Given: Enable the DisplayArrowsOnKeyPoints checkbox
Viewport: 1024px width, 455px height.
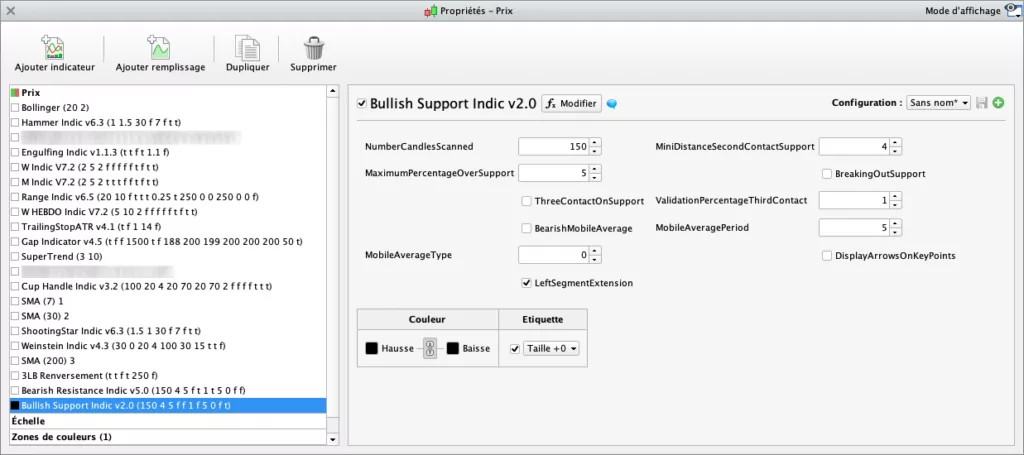Looking at the screenshot, I should pos(827,256).
